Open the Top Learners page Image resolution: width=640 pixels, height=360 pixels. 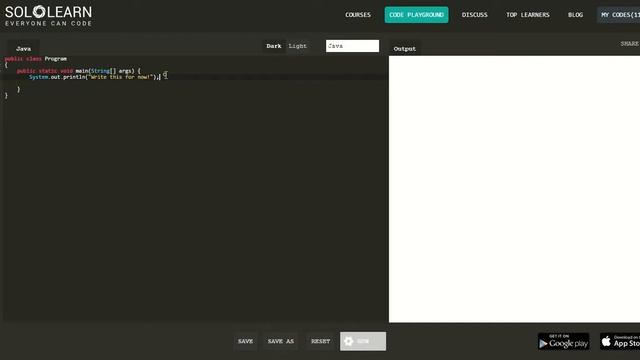point(528,15)
